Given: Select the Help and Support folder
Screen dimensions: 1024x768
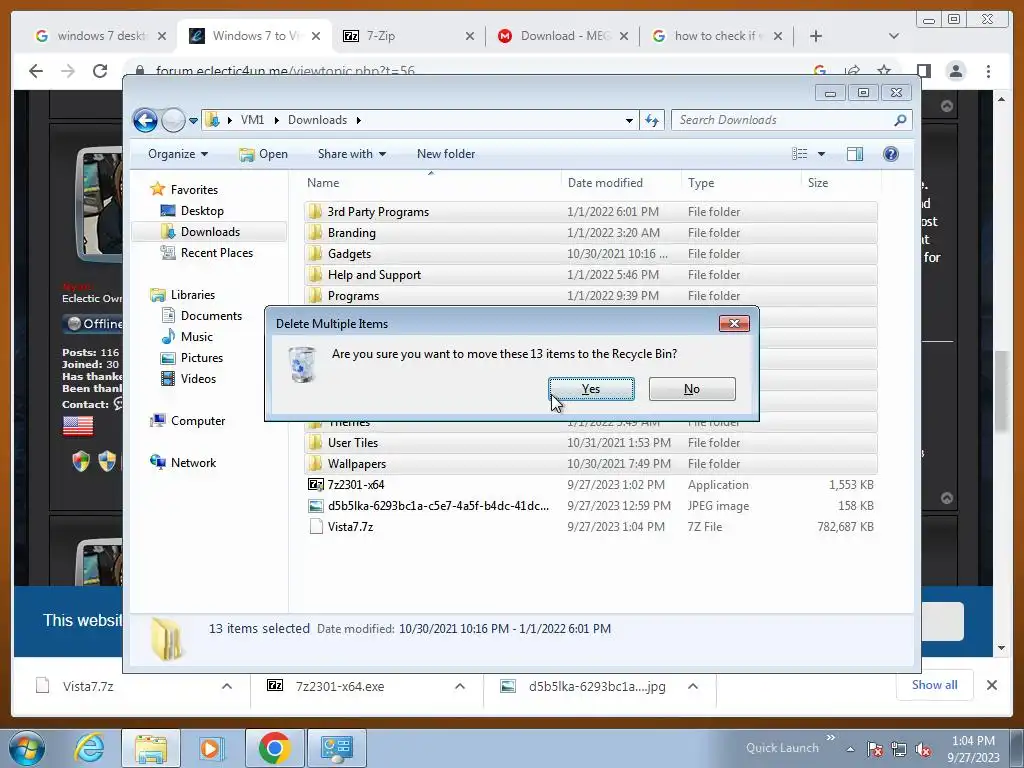Looking at the screenshot, I should pos(590,275).
